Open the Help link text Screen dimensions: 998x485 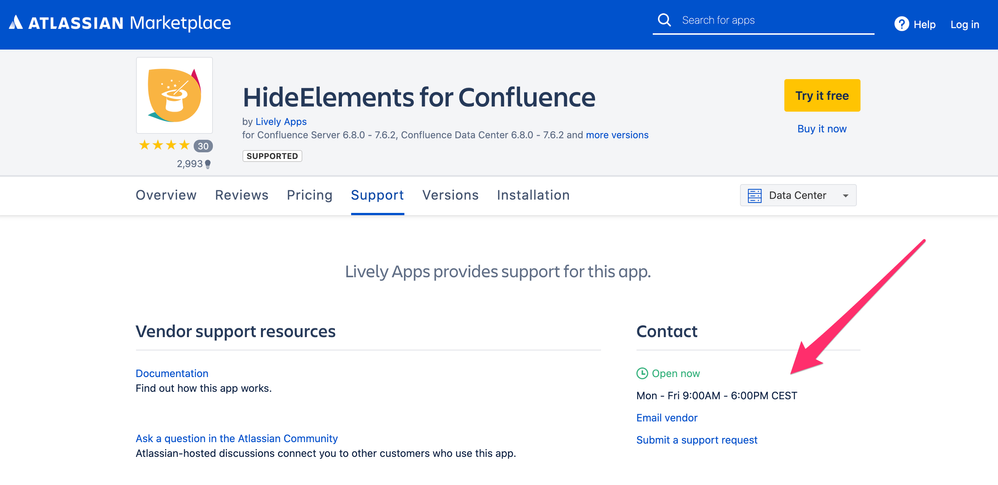(x=924, y=25)
